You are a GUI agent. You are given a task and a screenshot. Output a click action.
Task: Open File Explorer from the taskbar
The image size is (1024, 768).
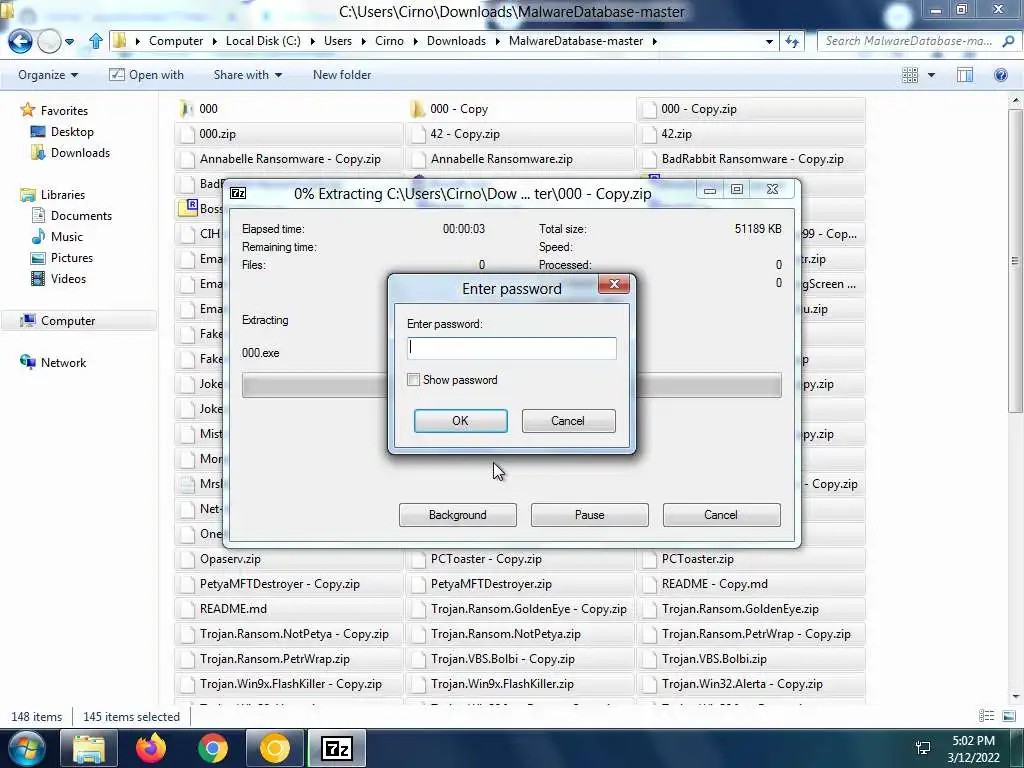click(89, 748)
